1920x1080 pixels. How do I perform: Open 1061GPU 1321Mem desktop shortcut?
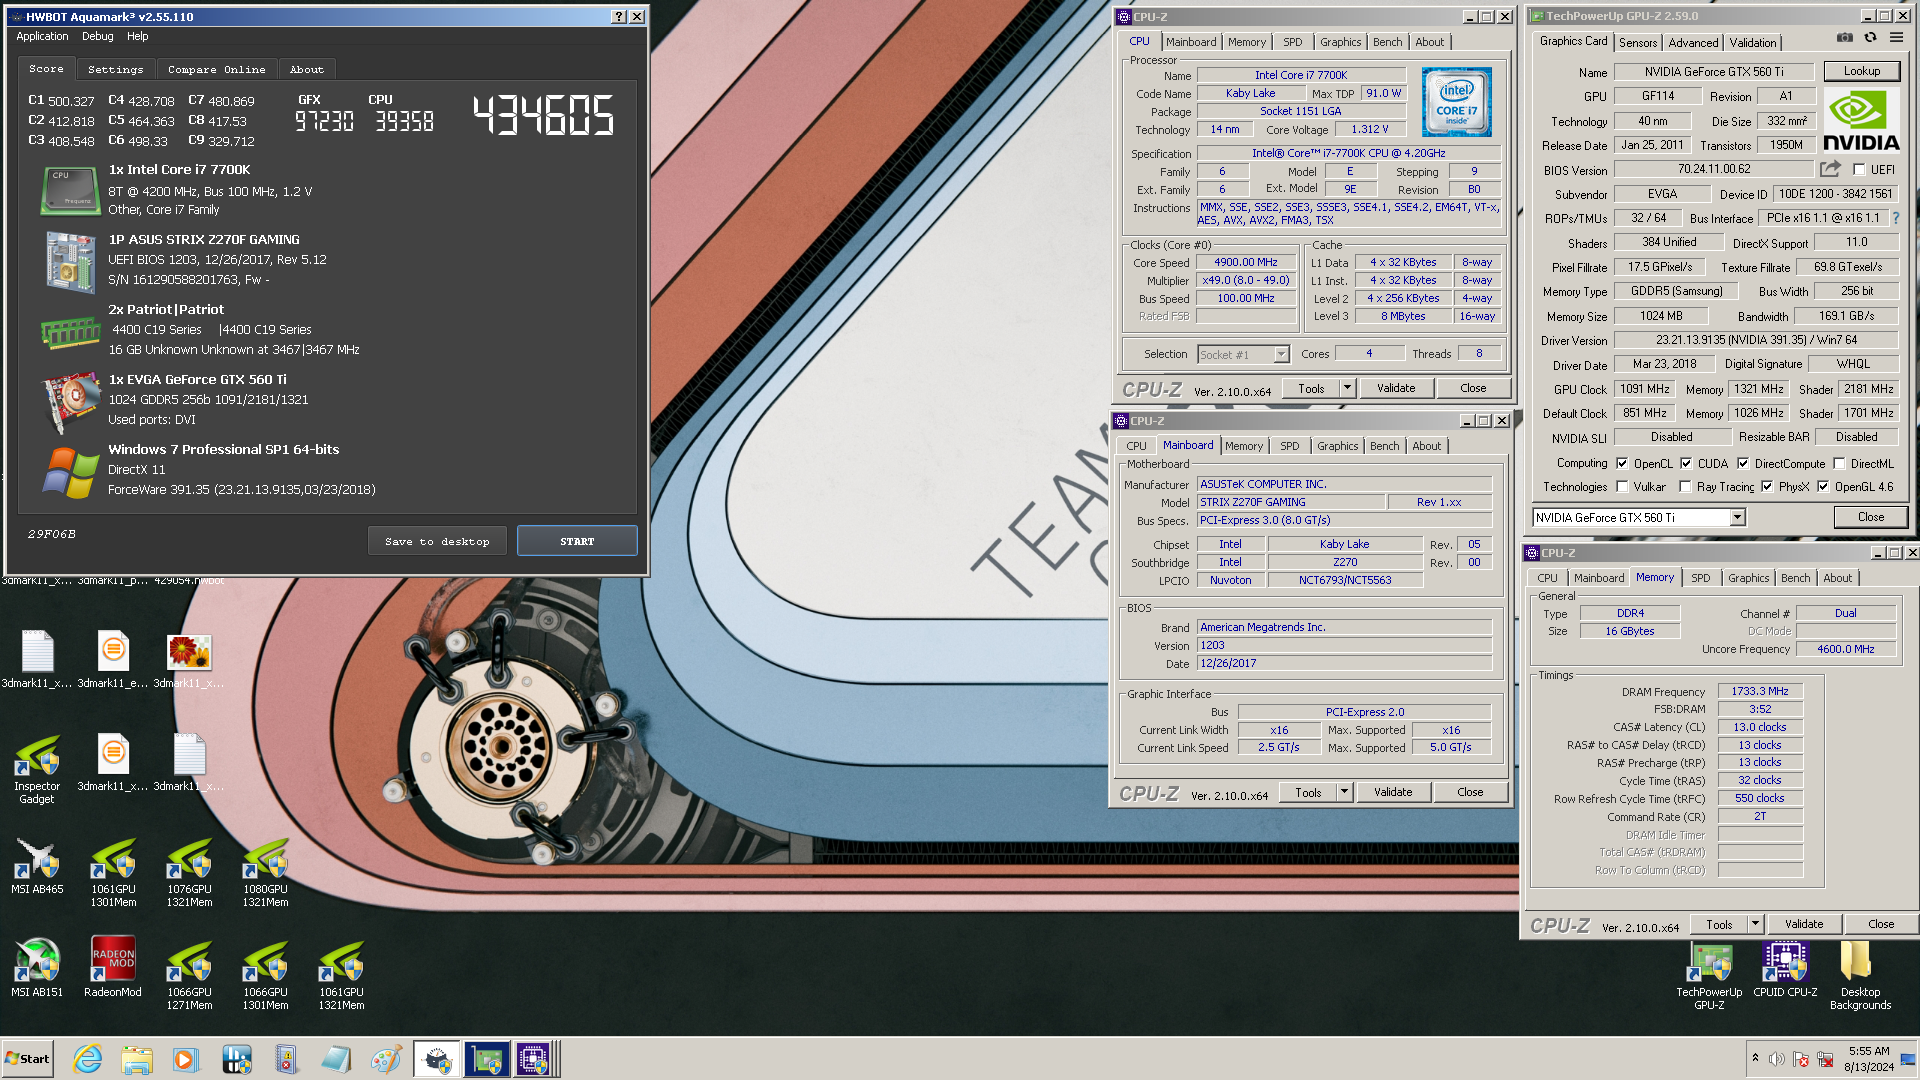[x=341, y=975]
